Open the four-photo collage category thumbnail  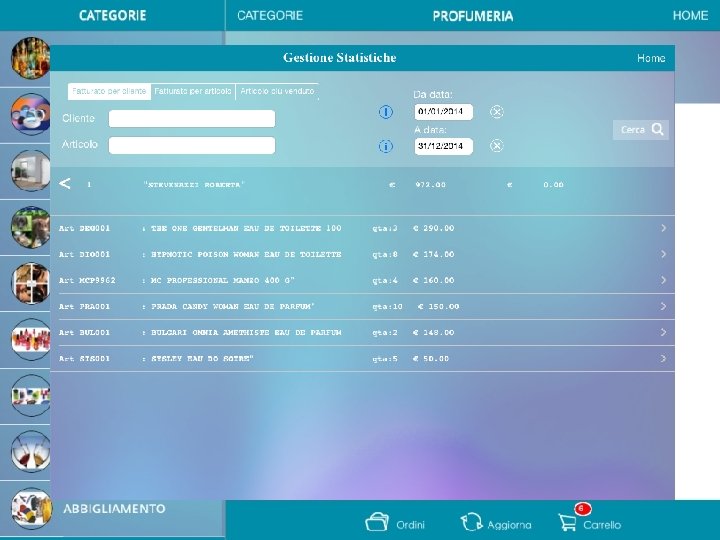pyautogui.click(x=30, y=284)
